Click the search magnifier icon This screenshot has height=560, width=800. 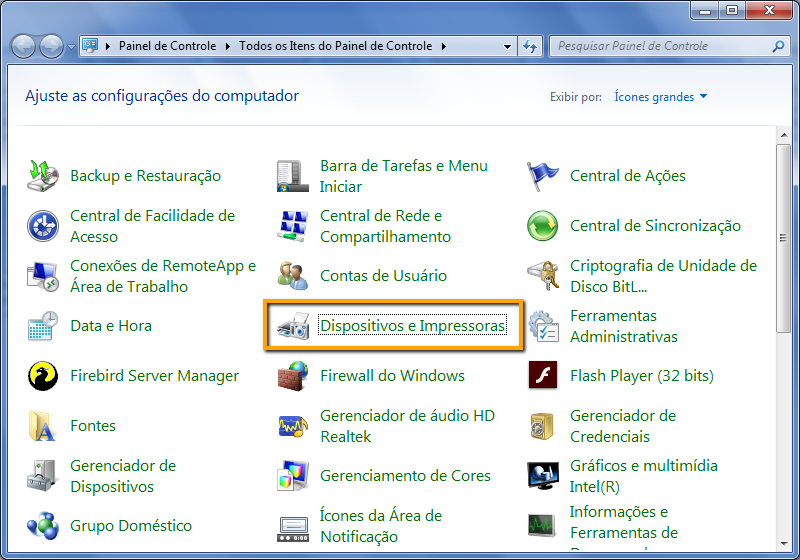pos(778,46)
